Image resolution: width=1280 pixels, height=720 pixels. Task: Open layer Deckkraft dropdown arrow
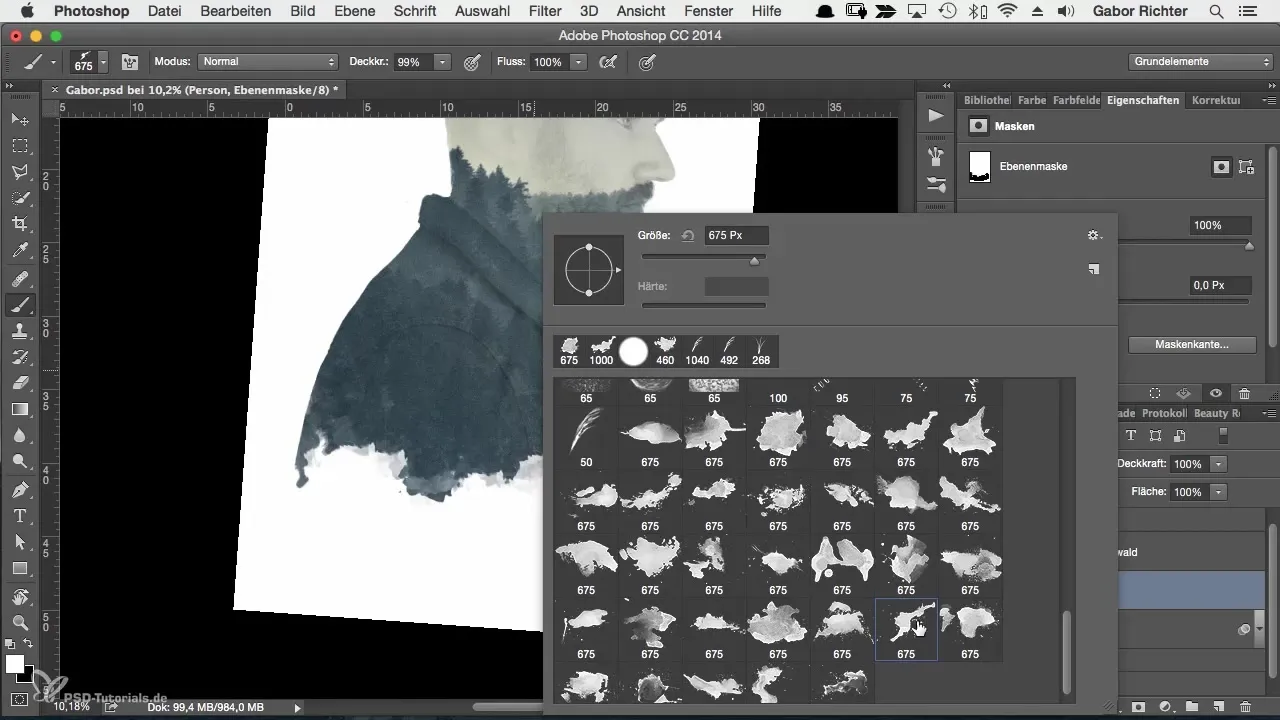click(1218, 465)
